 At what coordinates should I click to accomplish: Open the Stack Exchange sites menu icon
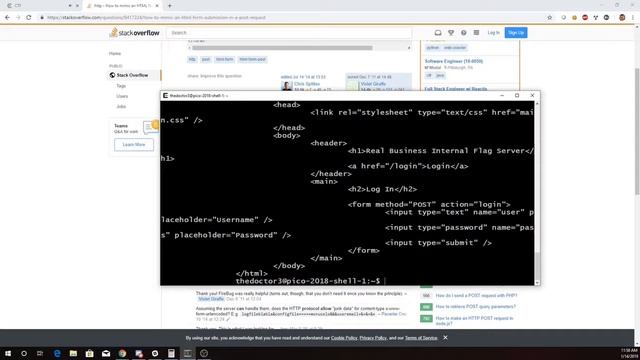pos(476,33)
